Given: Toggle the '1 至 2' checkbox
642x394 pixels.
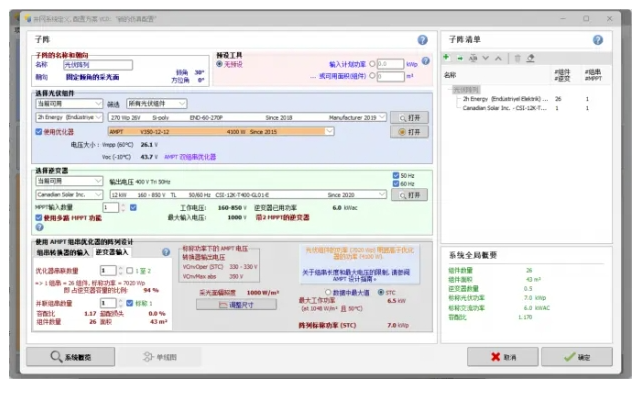Looking at the screenshot, I should (x=130, y=270).
